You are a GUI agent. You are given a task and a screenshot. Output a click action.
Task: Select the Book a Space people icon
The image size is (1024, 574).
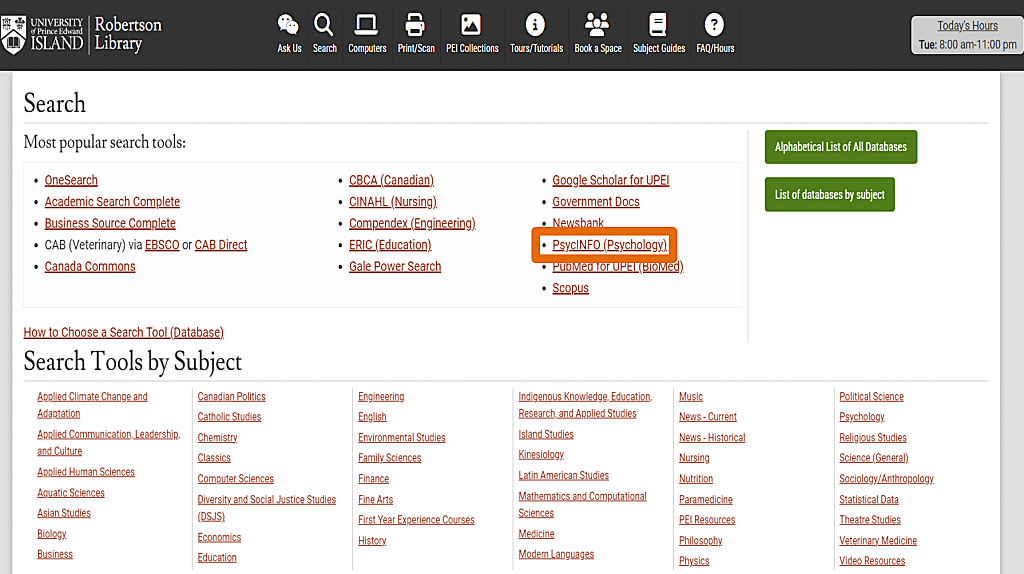click(x=597, y=25)
